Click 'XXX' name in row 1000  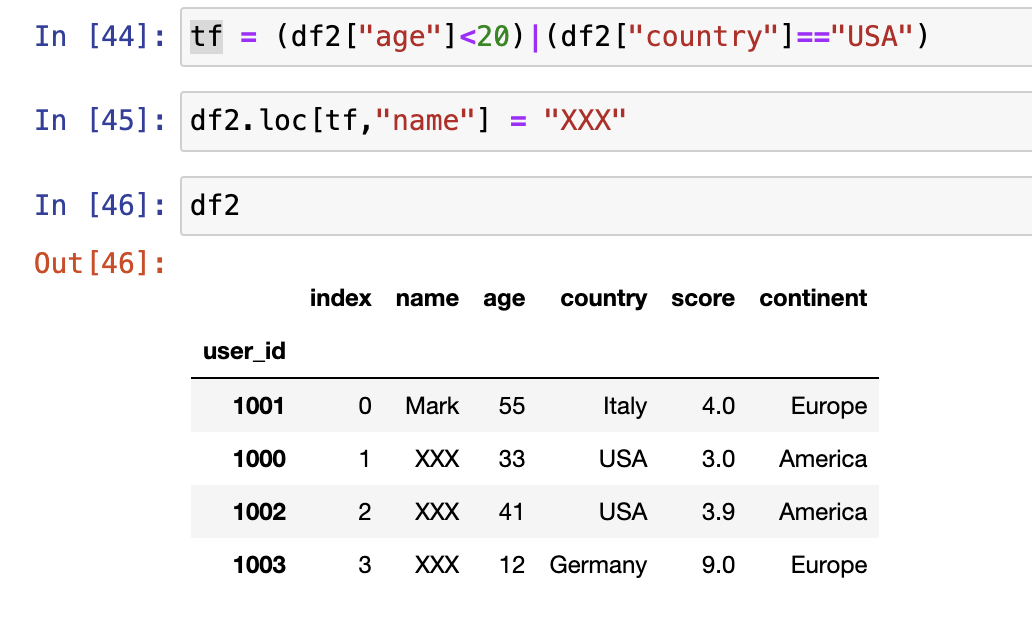pyautogui.click(x=437, y=459)
